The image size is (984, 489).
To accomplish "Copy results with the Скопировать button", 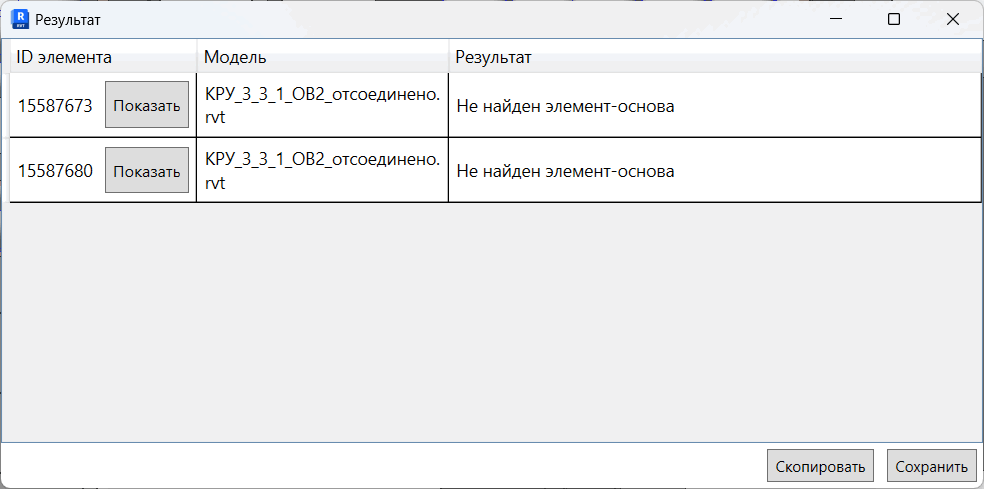I will pos(820,466).
